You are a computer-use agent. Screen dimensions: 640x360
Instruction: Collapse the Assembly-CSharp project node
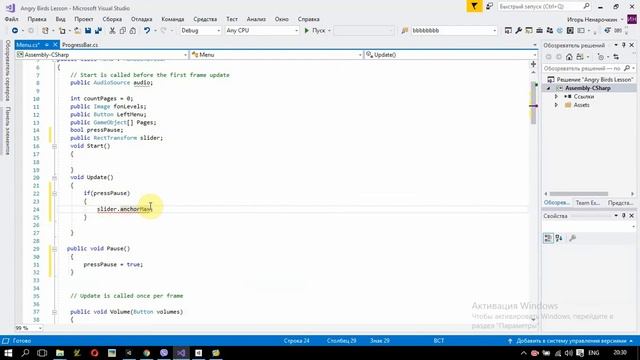tap(548, 88)
